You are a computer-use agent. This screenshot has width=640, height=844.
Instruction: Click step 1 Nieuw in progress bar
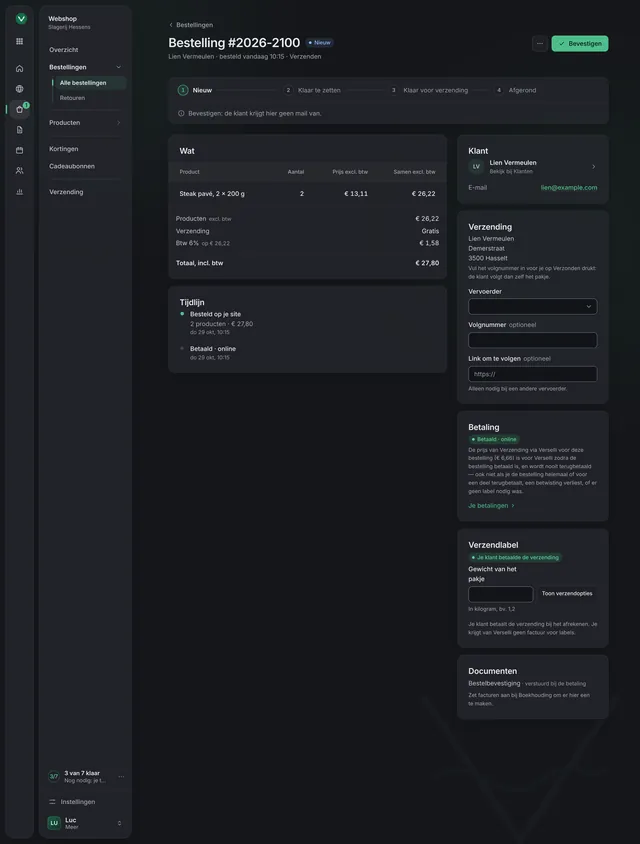click(x=195, y=90)
